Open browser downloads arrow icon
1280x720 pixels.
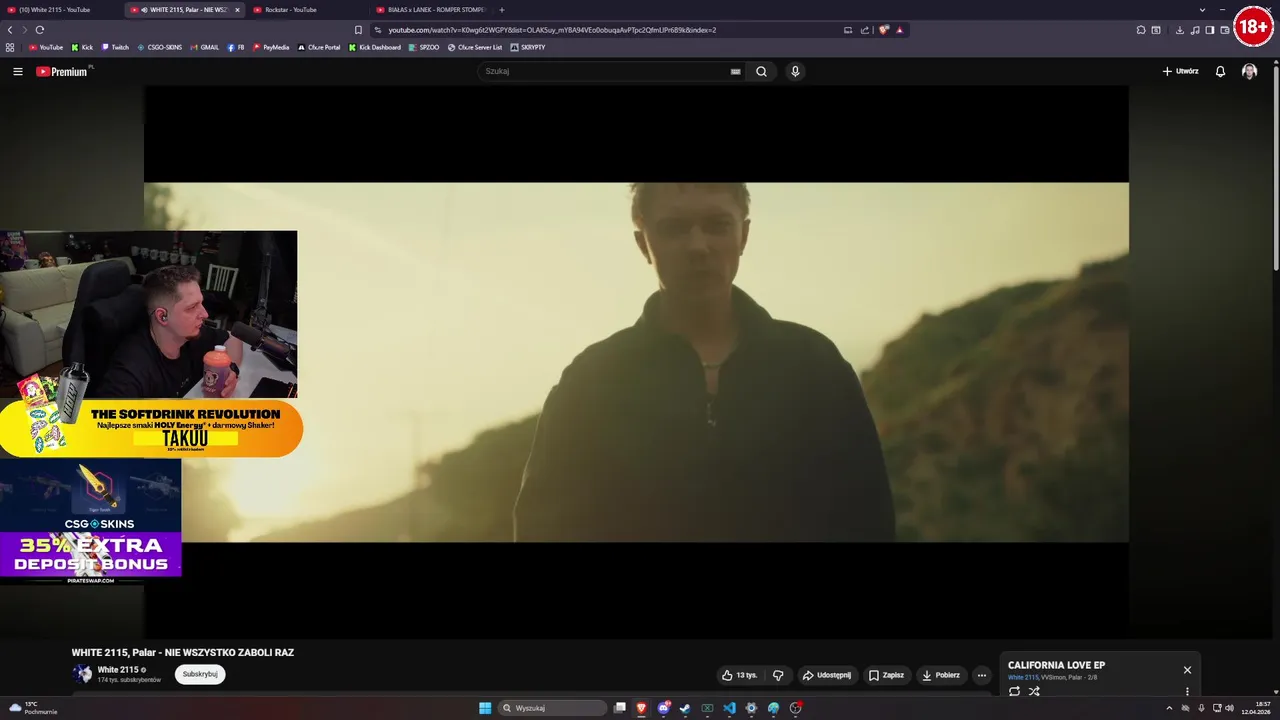pos(1180,30)
